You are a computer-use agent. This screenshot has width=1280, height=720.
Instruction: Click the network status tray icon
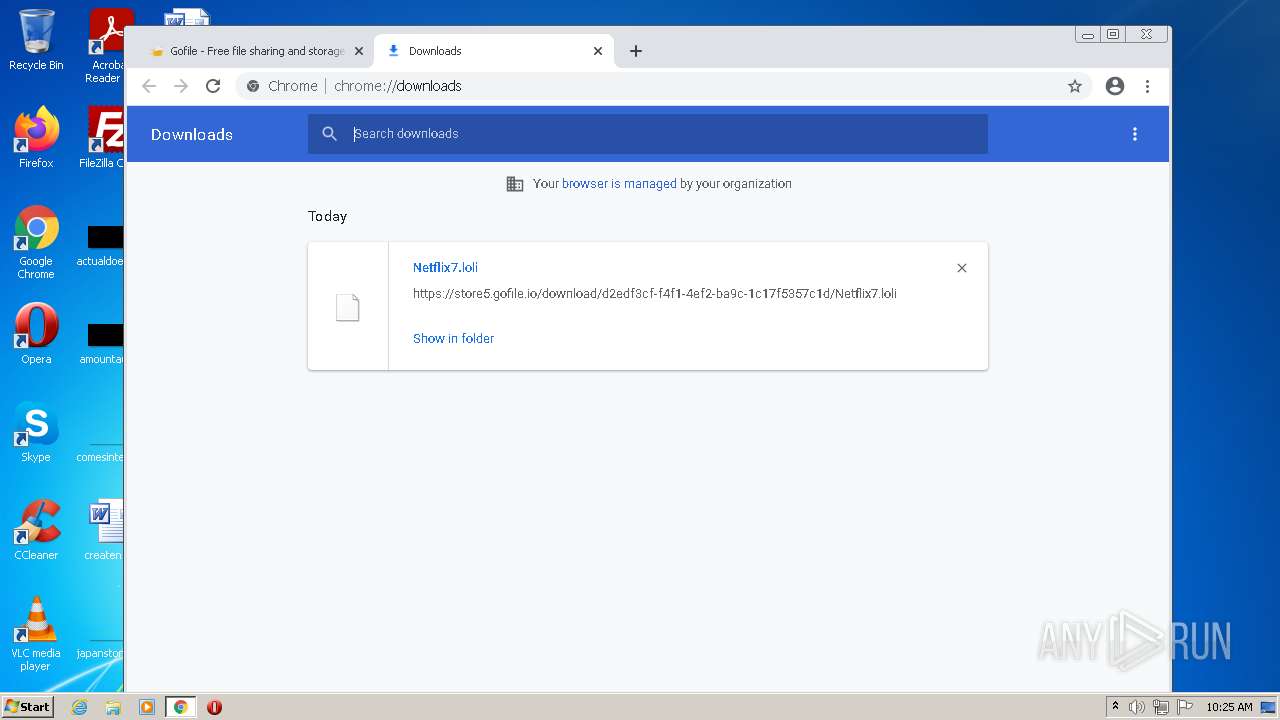[x=1161, y=707]
